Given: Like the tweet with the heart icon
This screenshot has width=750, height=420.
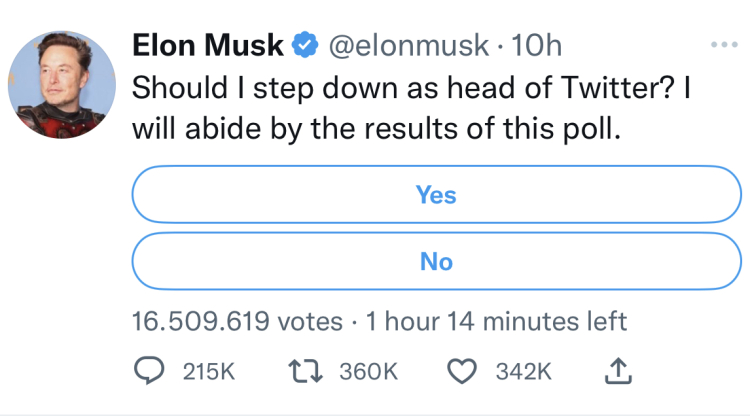Looking at the screenshot, I should pyautogui.click(x=460, y=371).
